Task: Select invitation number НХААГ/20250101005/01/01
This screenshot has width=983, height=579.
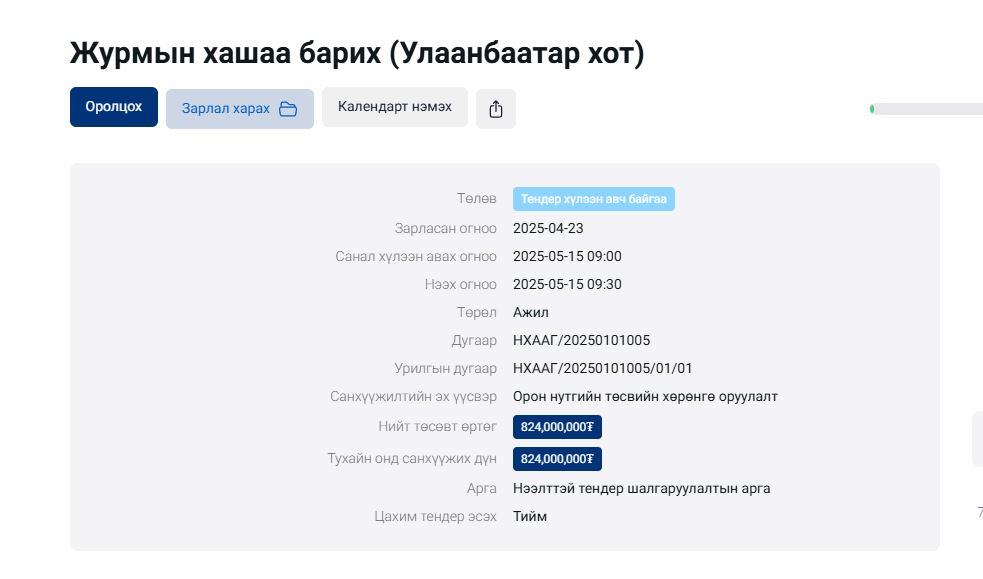Action: click(x=602, y=368)
